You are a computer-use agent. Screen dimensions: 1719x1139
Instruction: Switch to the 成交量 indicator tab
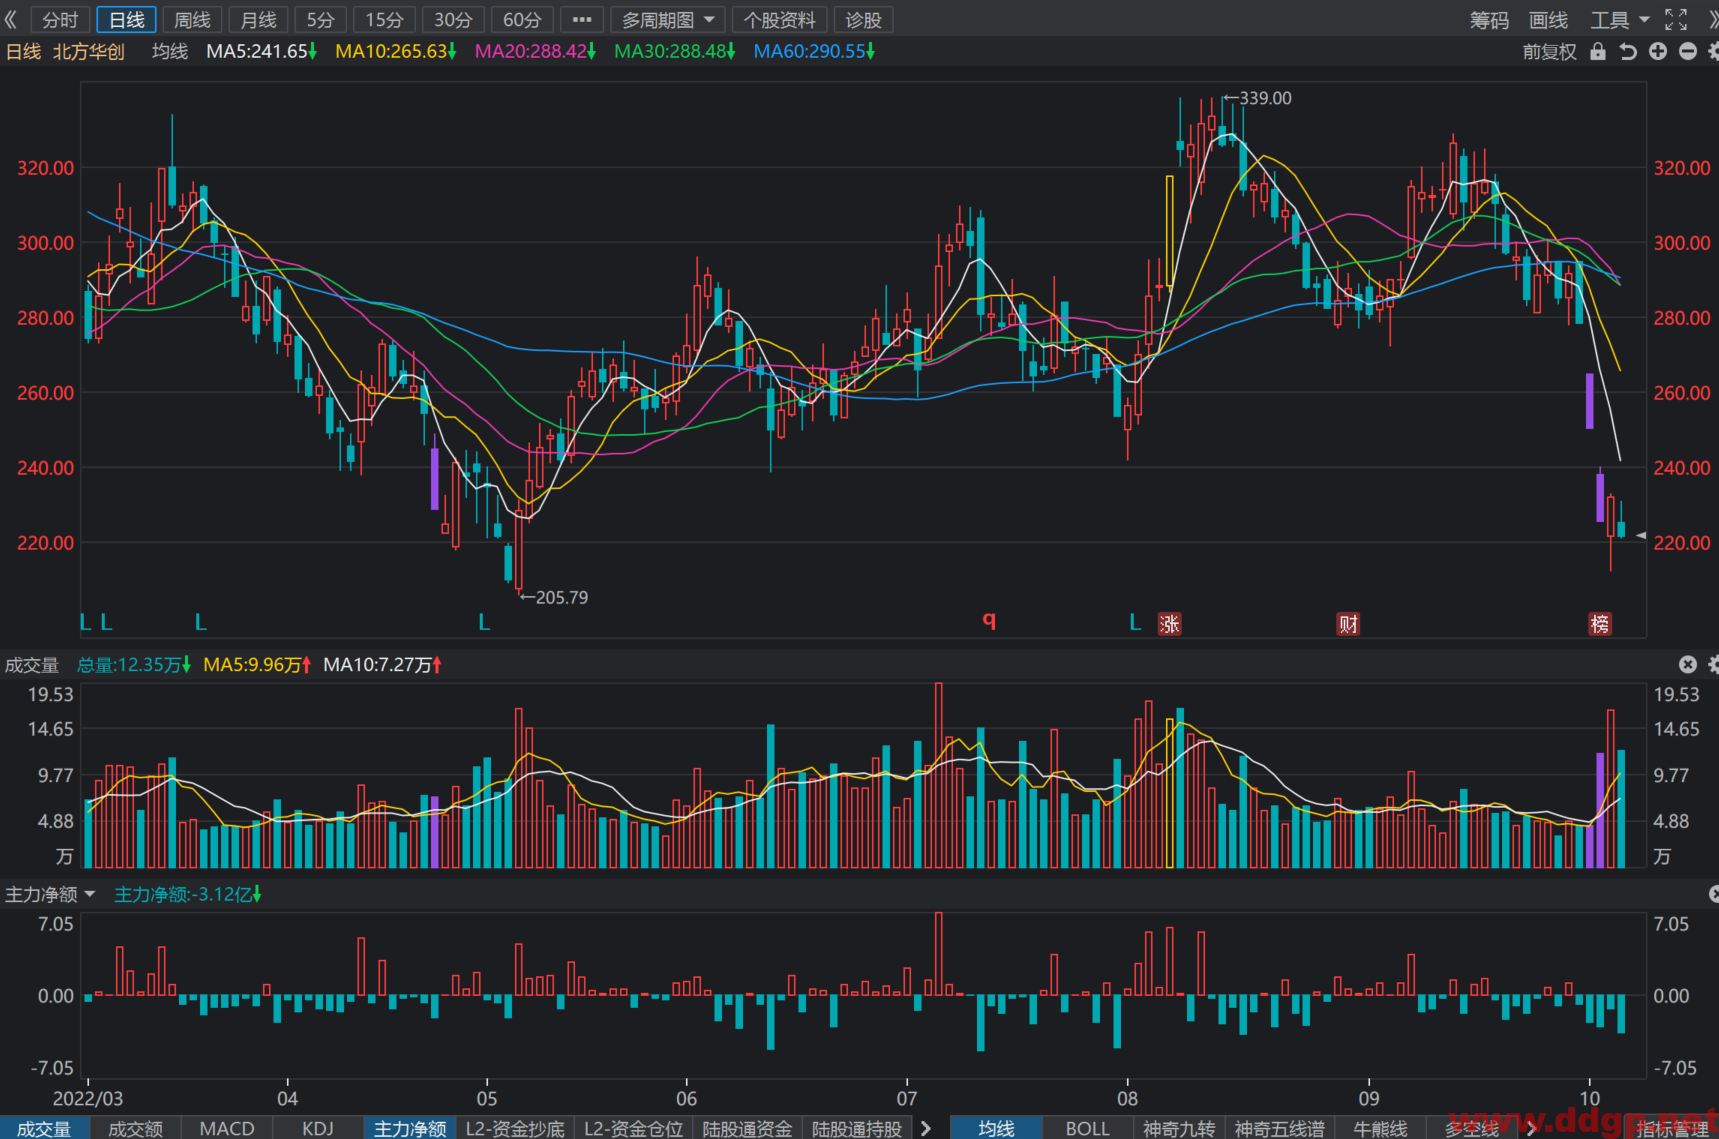44,1128
